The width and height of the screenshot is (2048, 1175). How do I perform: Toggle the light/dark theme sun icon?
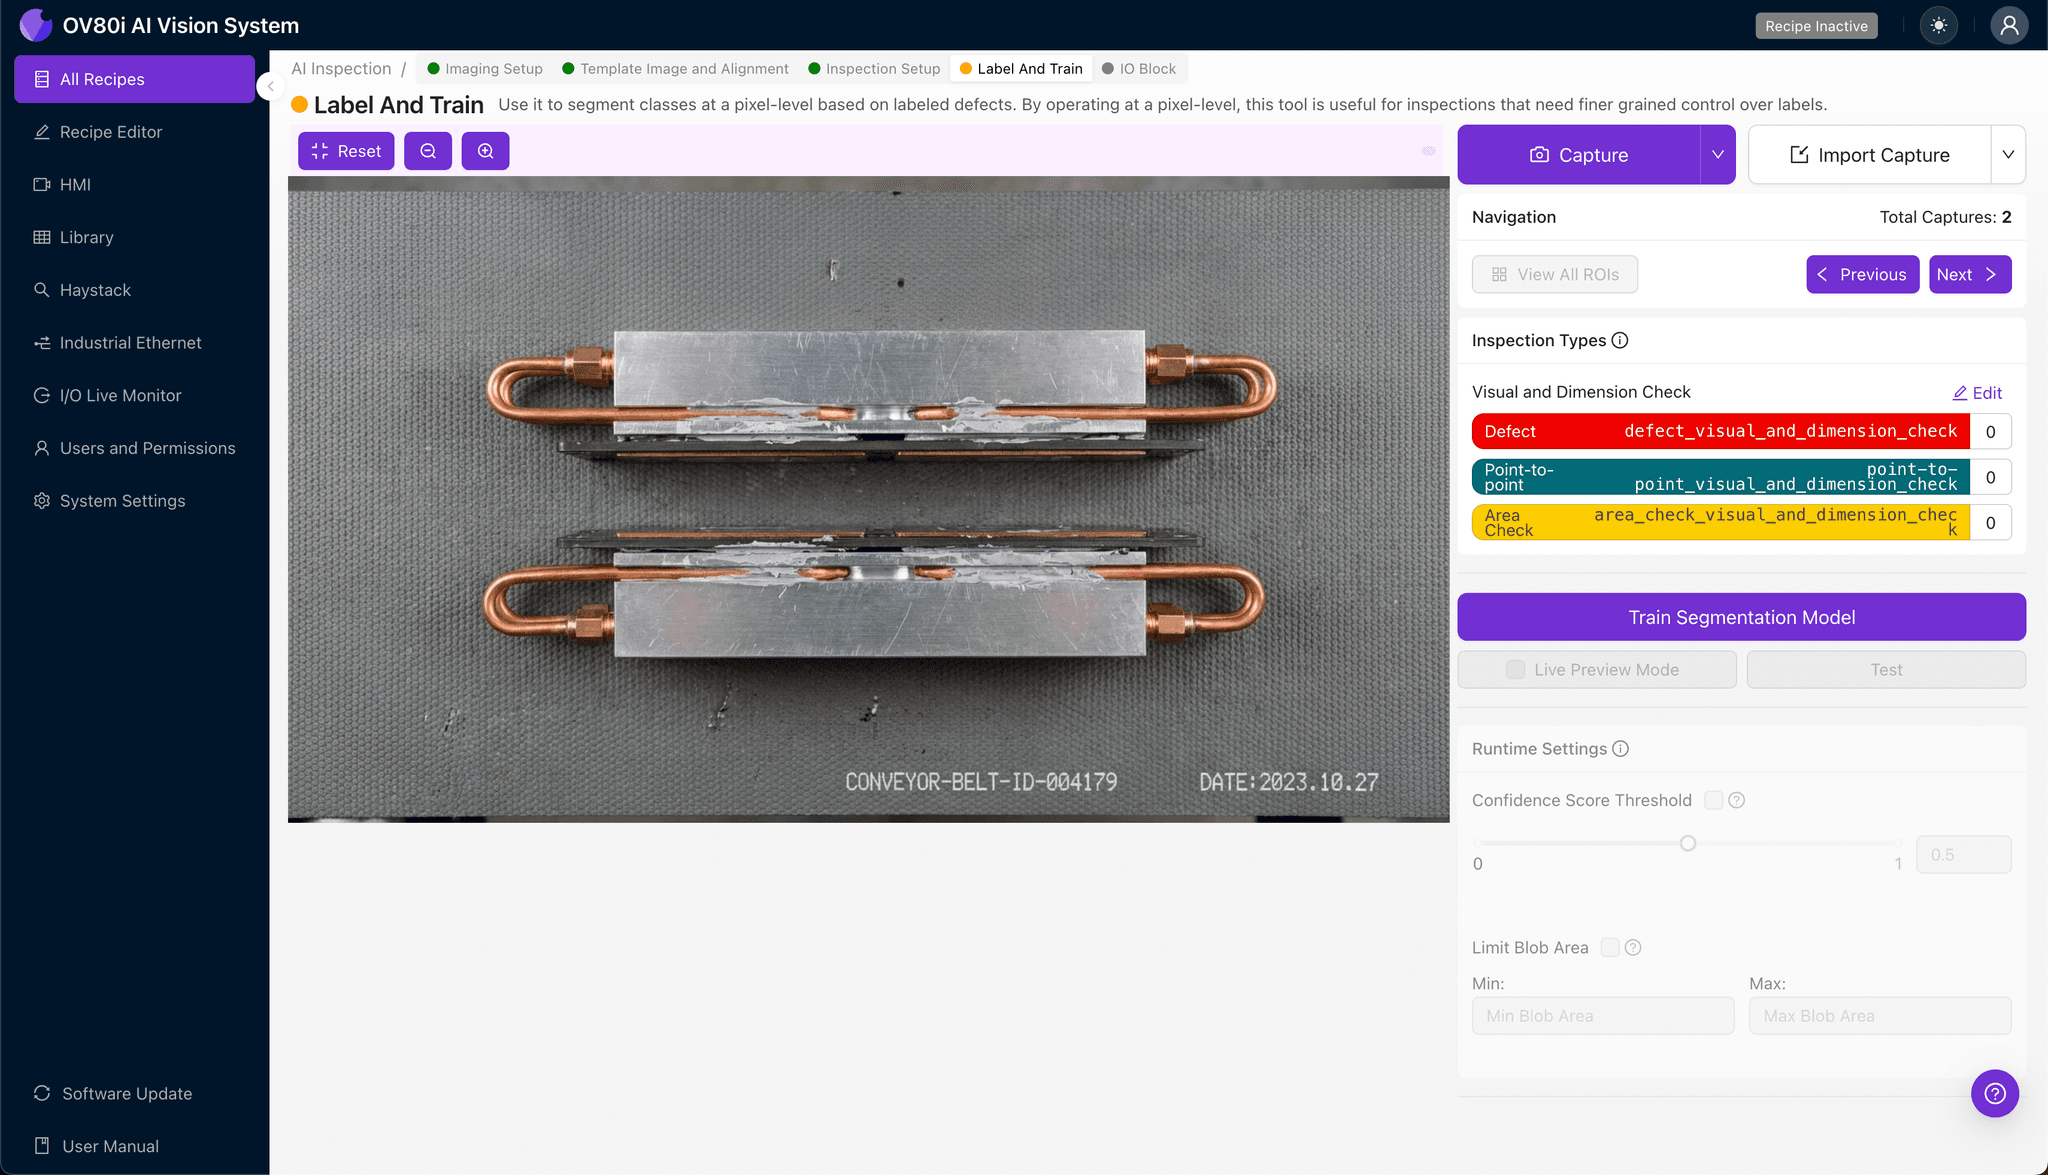[1938, 26]
